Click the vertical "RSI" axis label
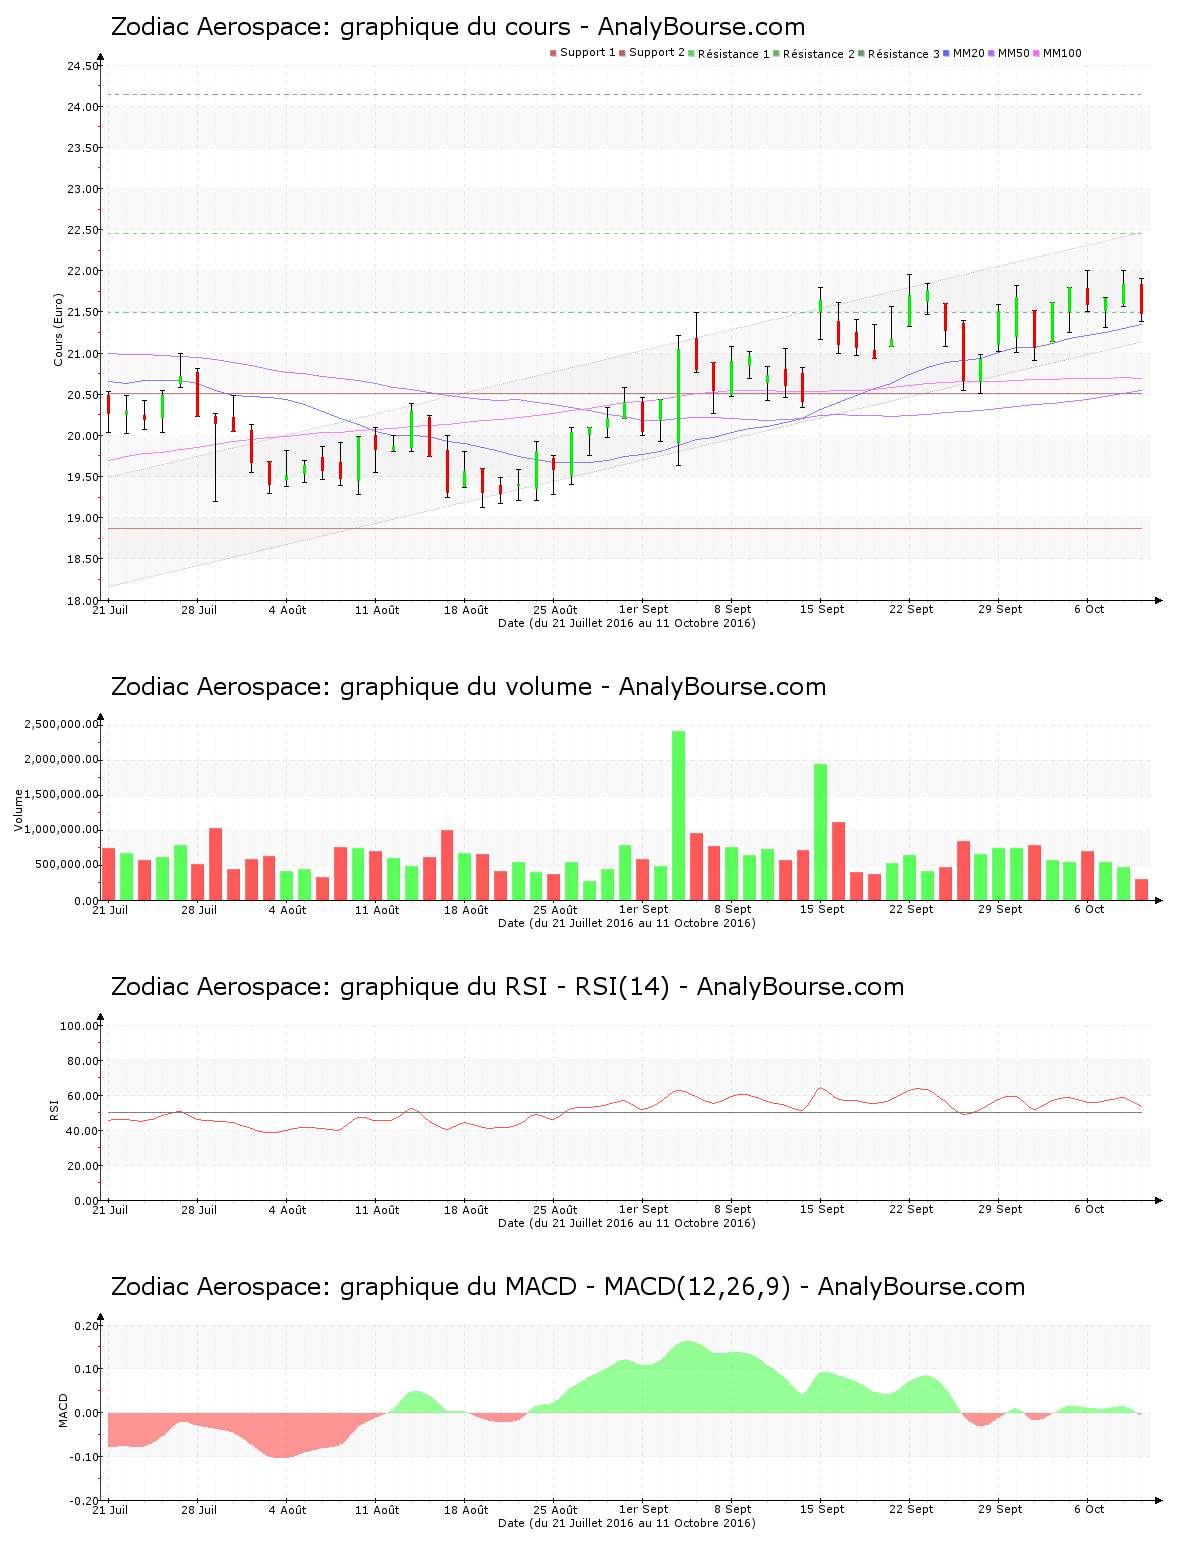Image resolution: width=1200 pixels, height=1550 pixels. (x=54, y=1109)
